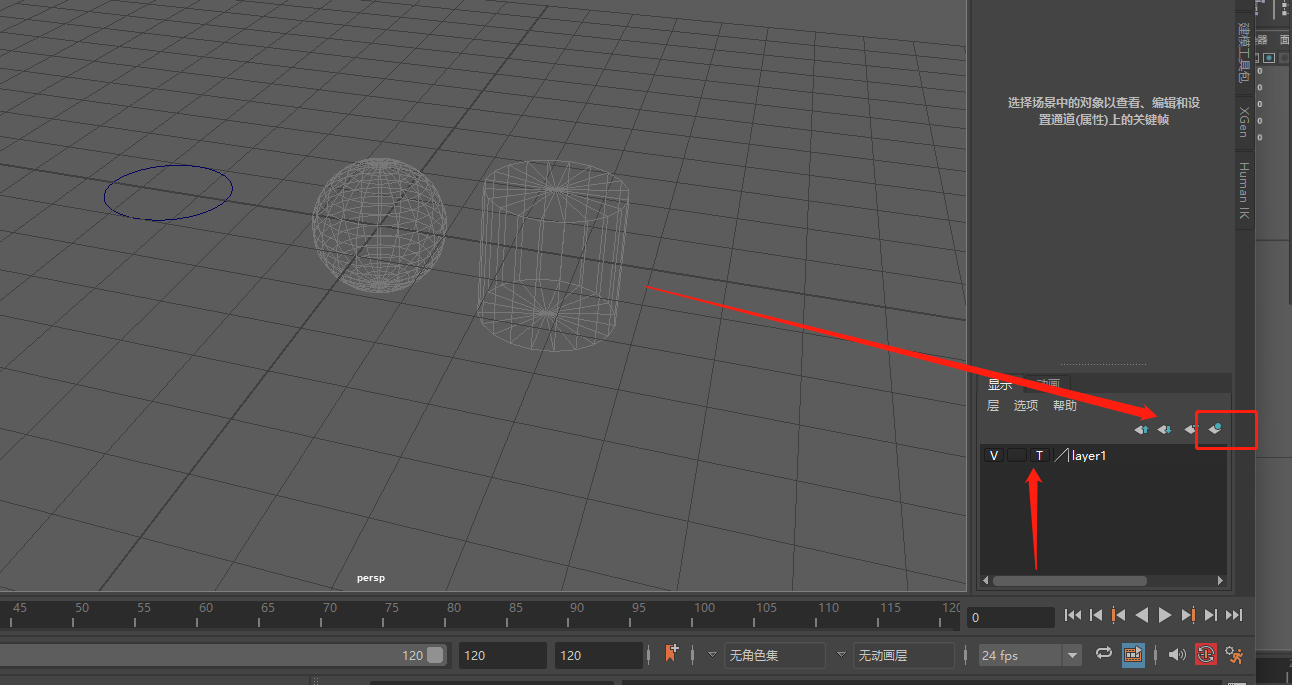Step back to previous keyframe
This screenshot has width=1292, height=685.
(1119, 615)
